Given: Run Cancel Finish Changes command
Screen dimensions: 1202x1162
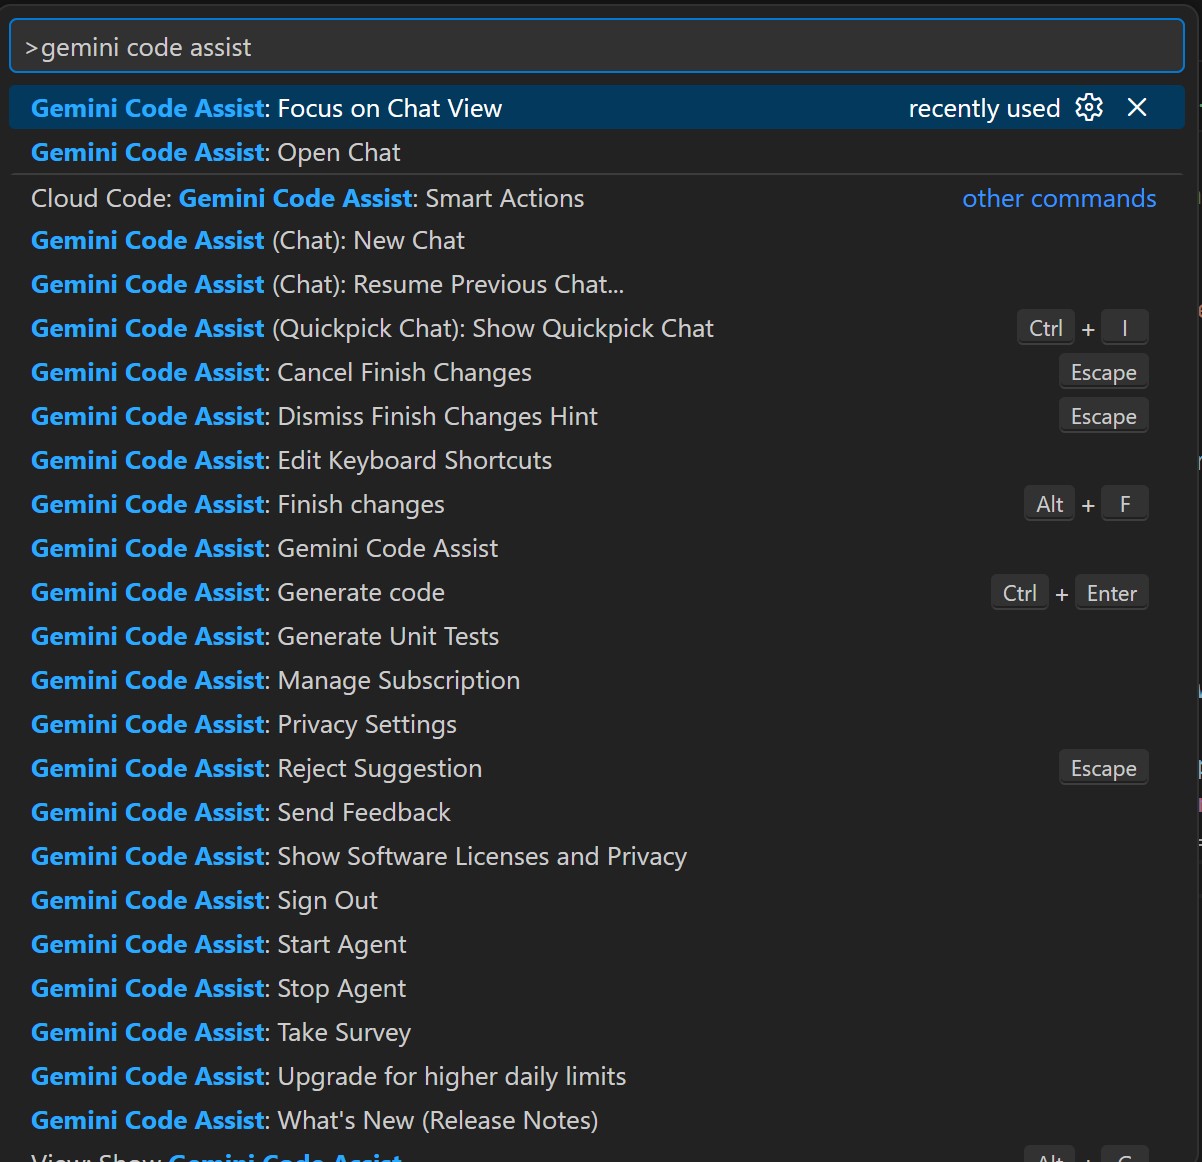Looking at the screenshot, I should (597, 372).
